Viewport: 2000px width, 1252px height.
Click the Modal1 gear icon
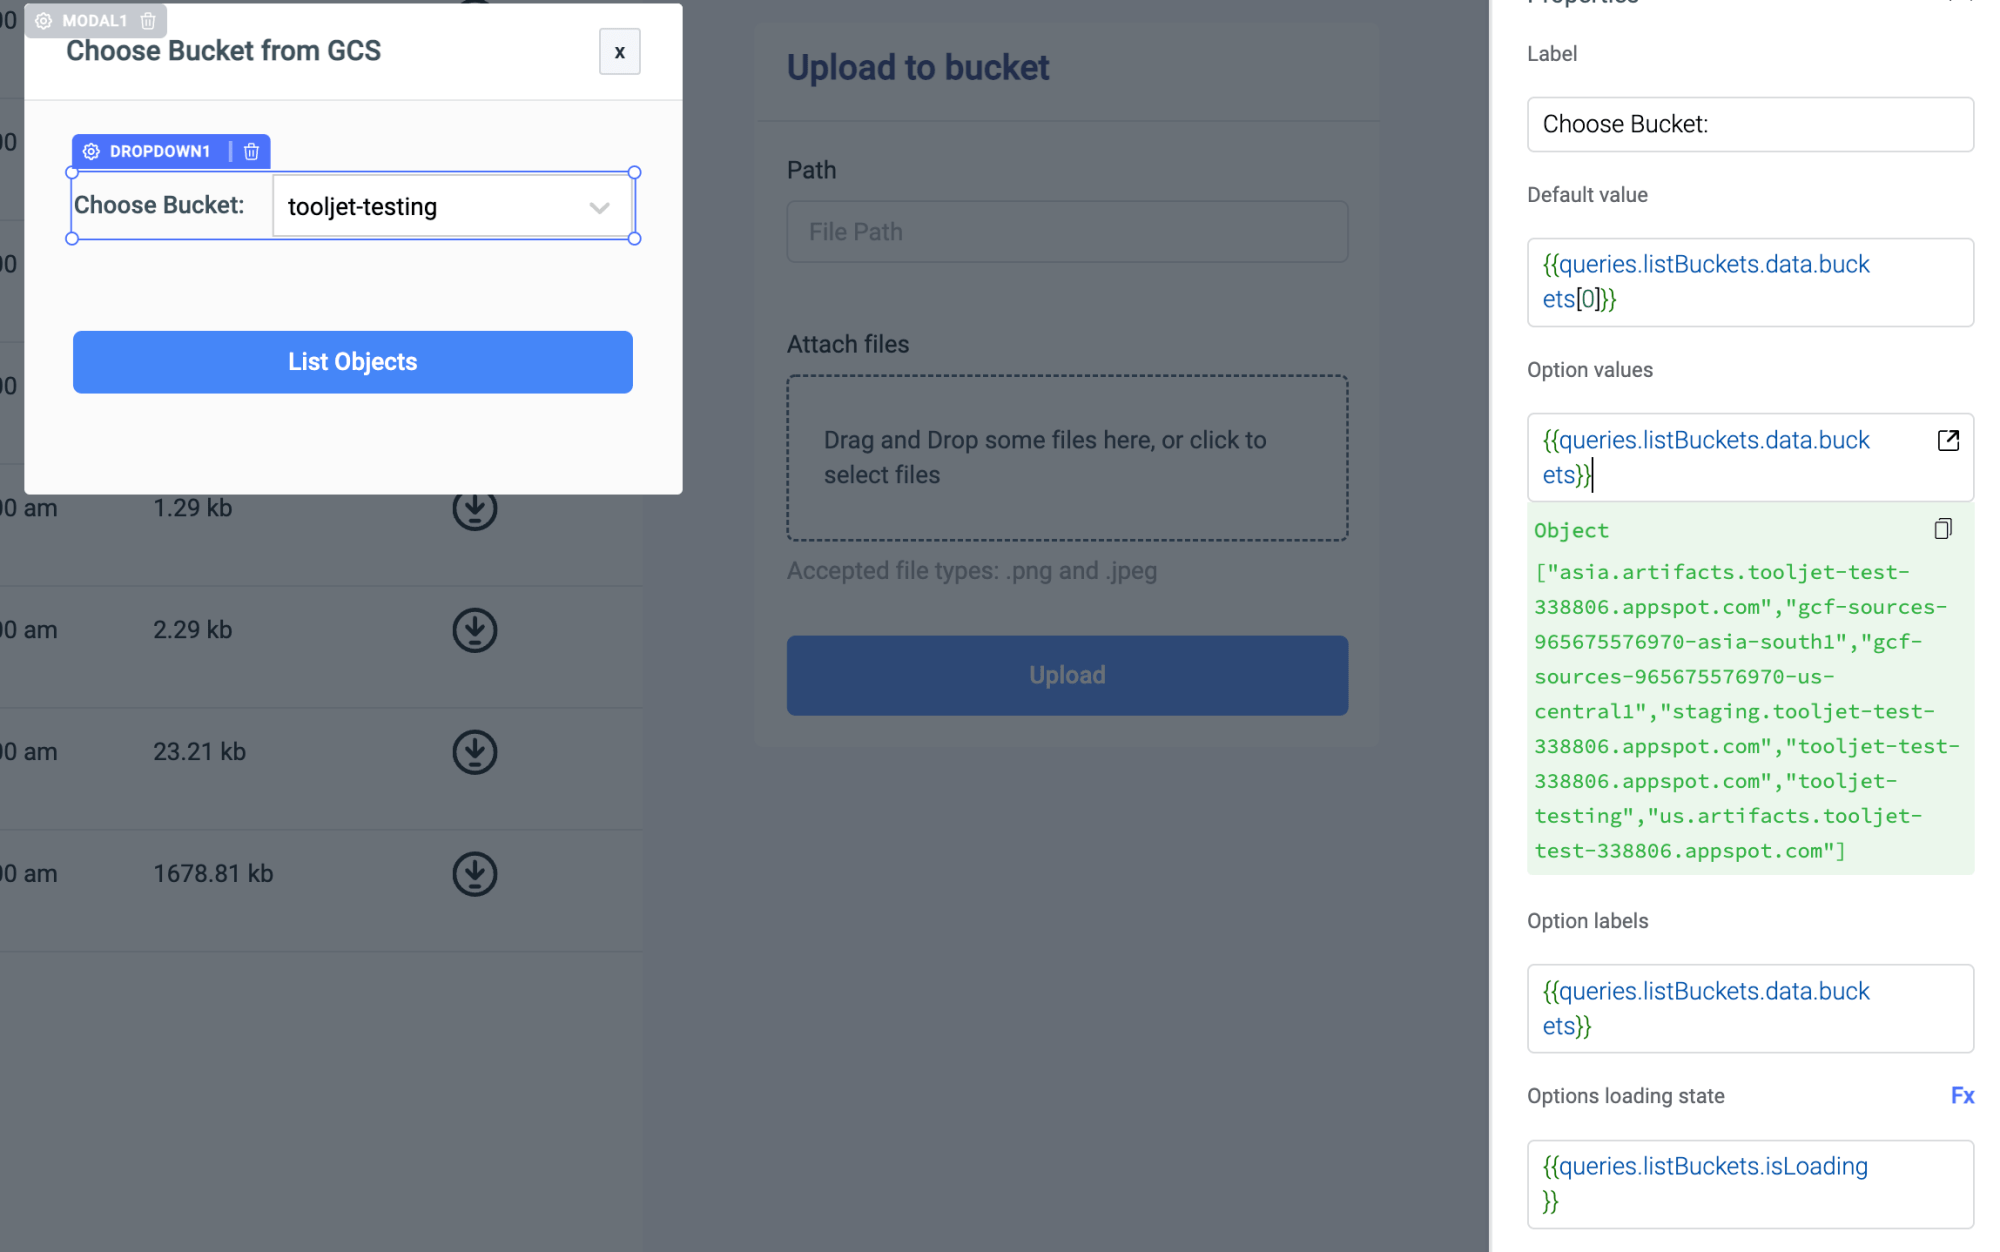(44, 21)
